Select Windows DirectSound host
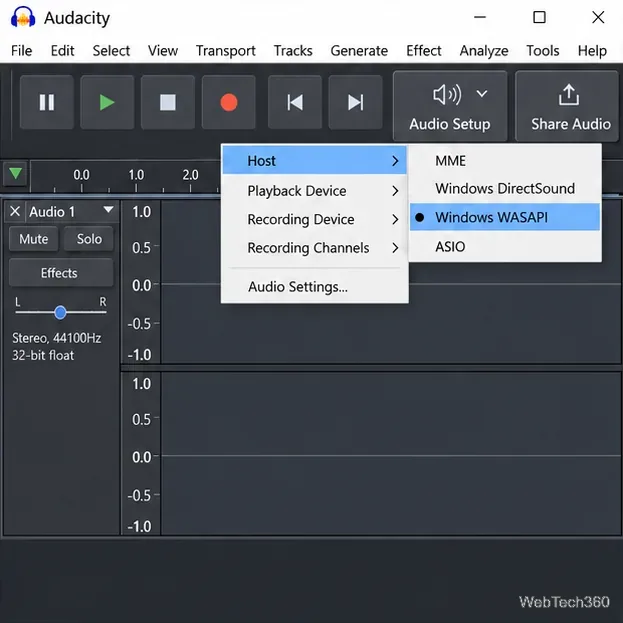The width and height of the screenshot is (623, 623). 505,188
